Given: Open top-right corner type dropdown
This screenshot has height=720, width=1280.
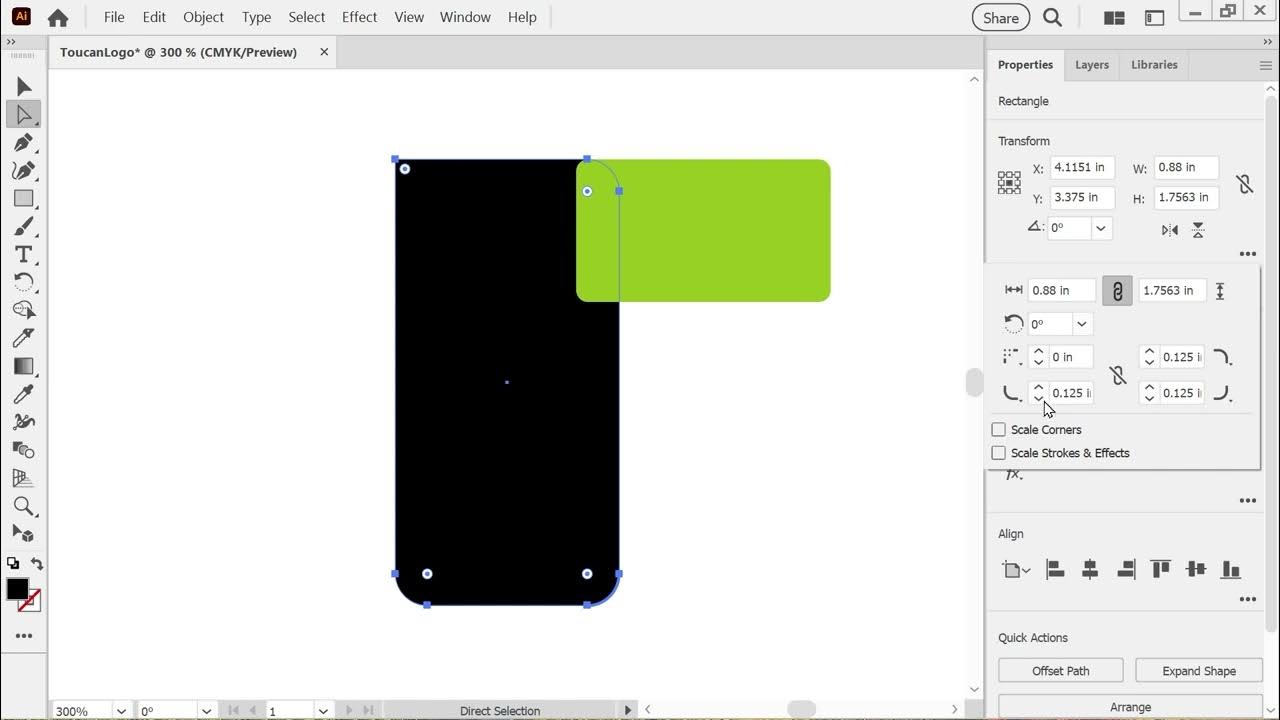Looking at the screenshot, I should [x=1222, y=357].
